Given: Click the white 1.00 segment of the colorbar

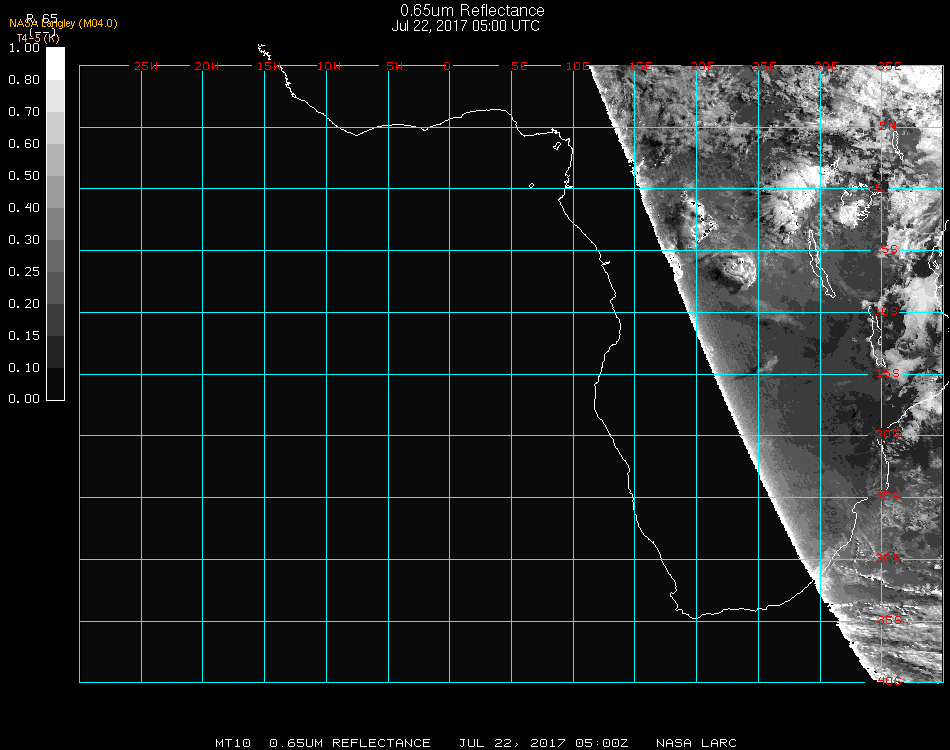Looking at the screenshot, I should (x=55, y=64).
